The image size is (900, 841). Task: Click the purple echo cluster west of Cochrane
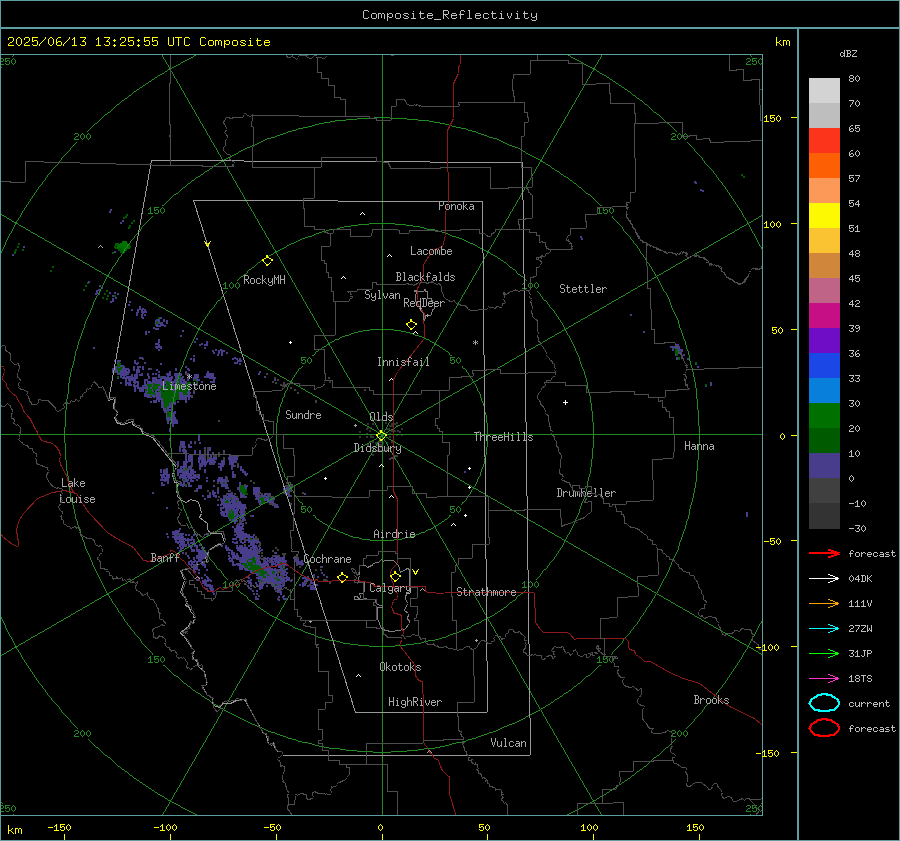tap(261, 568)
